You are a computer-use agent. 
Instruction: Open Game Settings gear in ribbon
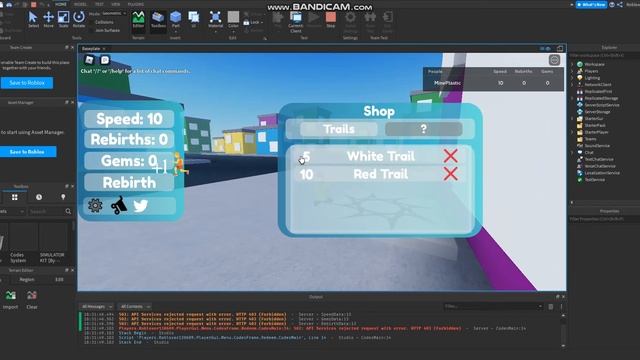[x=350, y=22]
